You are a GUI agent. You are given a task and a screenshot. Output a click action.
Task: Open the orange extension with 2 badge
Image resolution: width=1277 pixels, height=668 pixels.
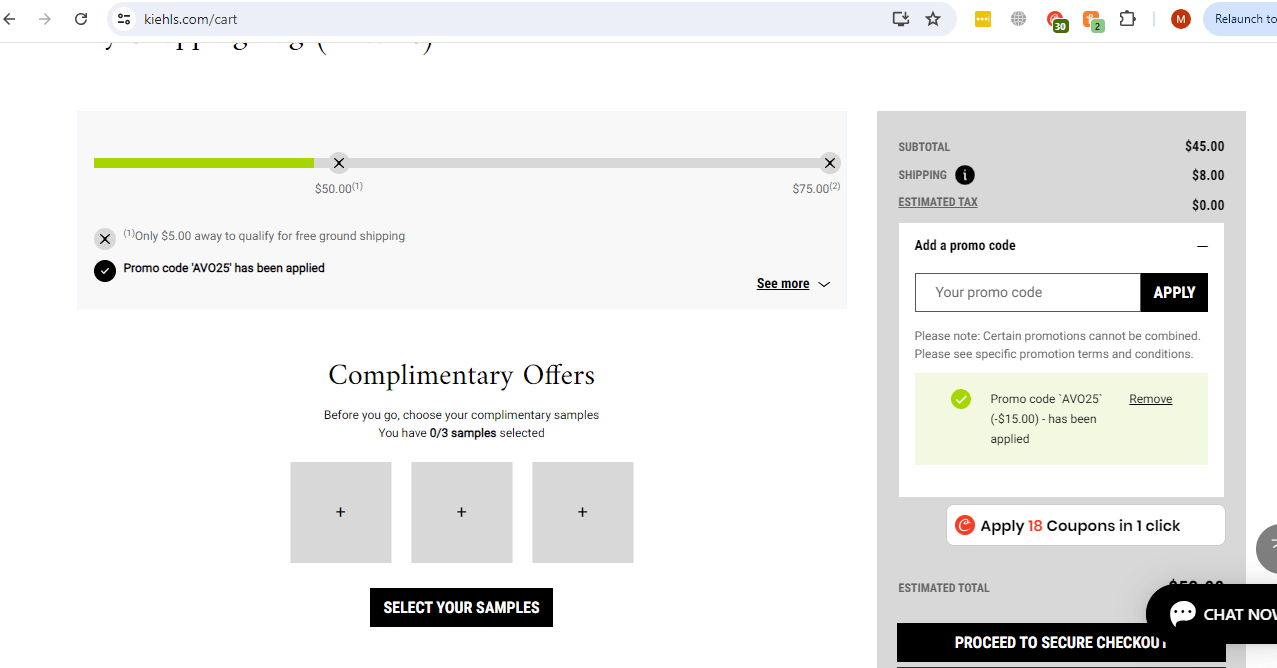tap(1092, 20)
